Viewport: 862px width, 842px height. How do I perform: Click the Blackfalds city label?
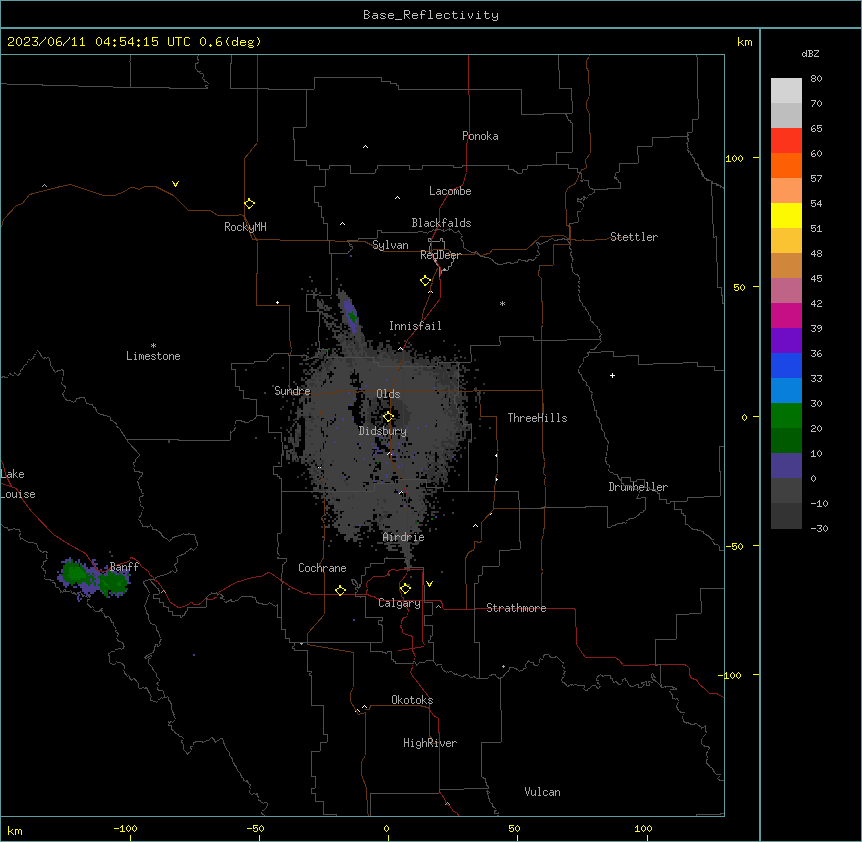(441, 223)
